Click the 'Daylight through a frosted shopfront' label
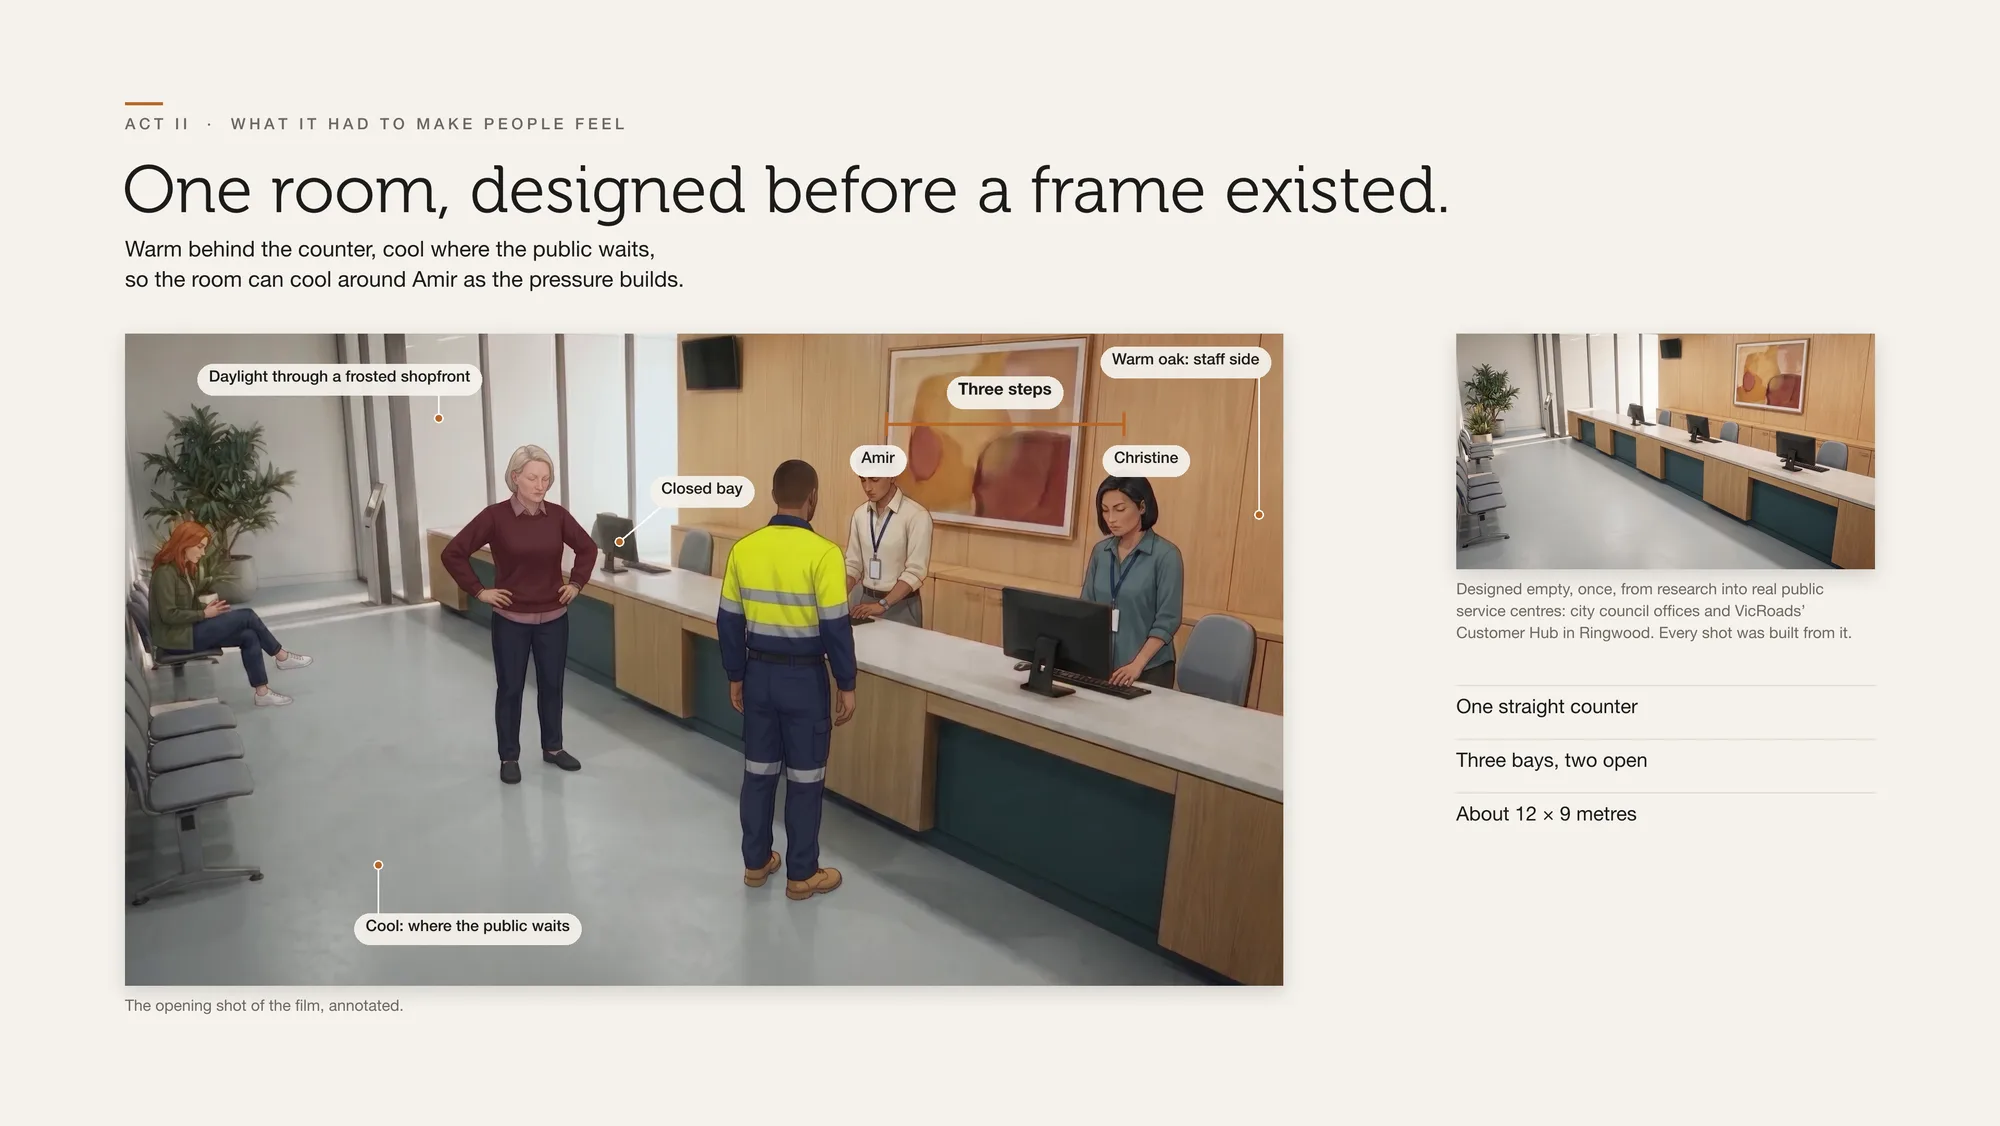 339,377
